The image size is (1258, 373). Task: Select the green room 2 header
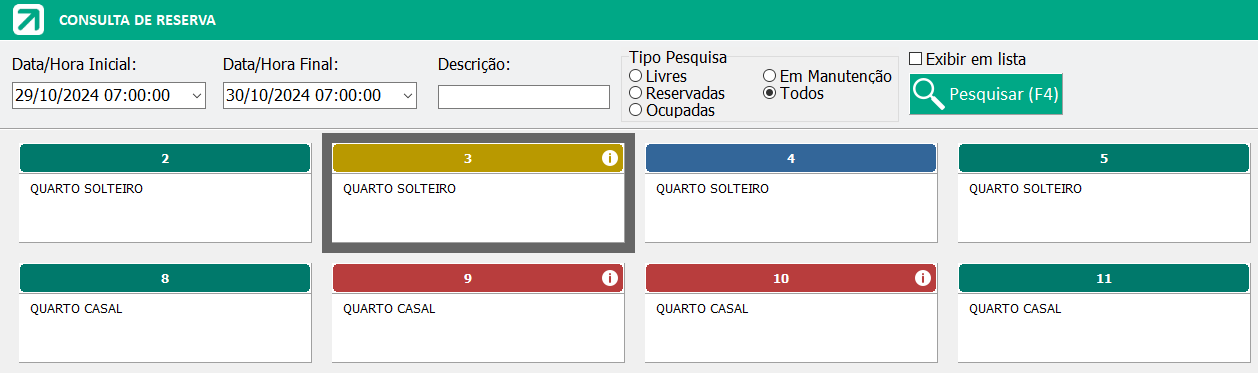tap(165, 158)
